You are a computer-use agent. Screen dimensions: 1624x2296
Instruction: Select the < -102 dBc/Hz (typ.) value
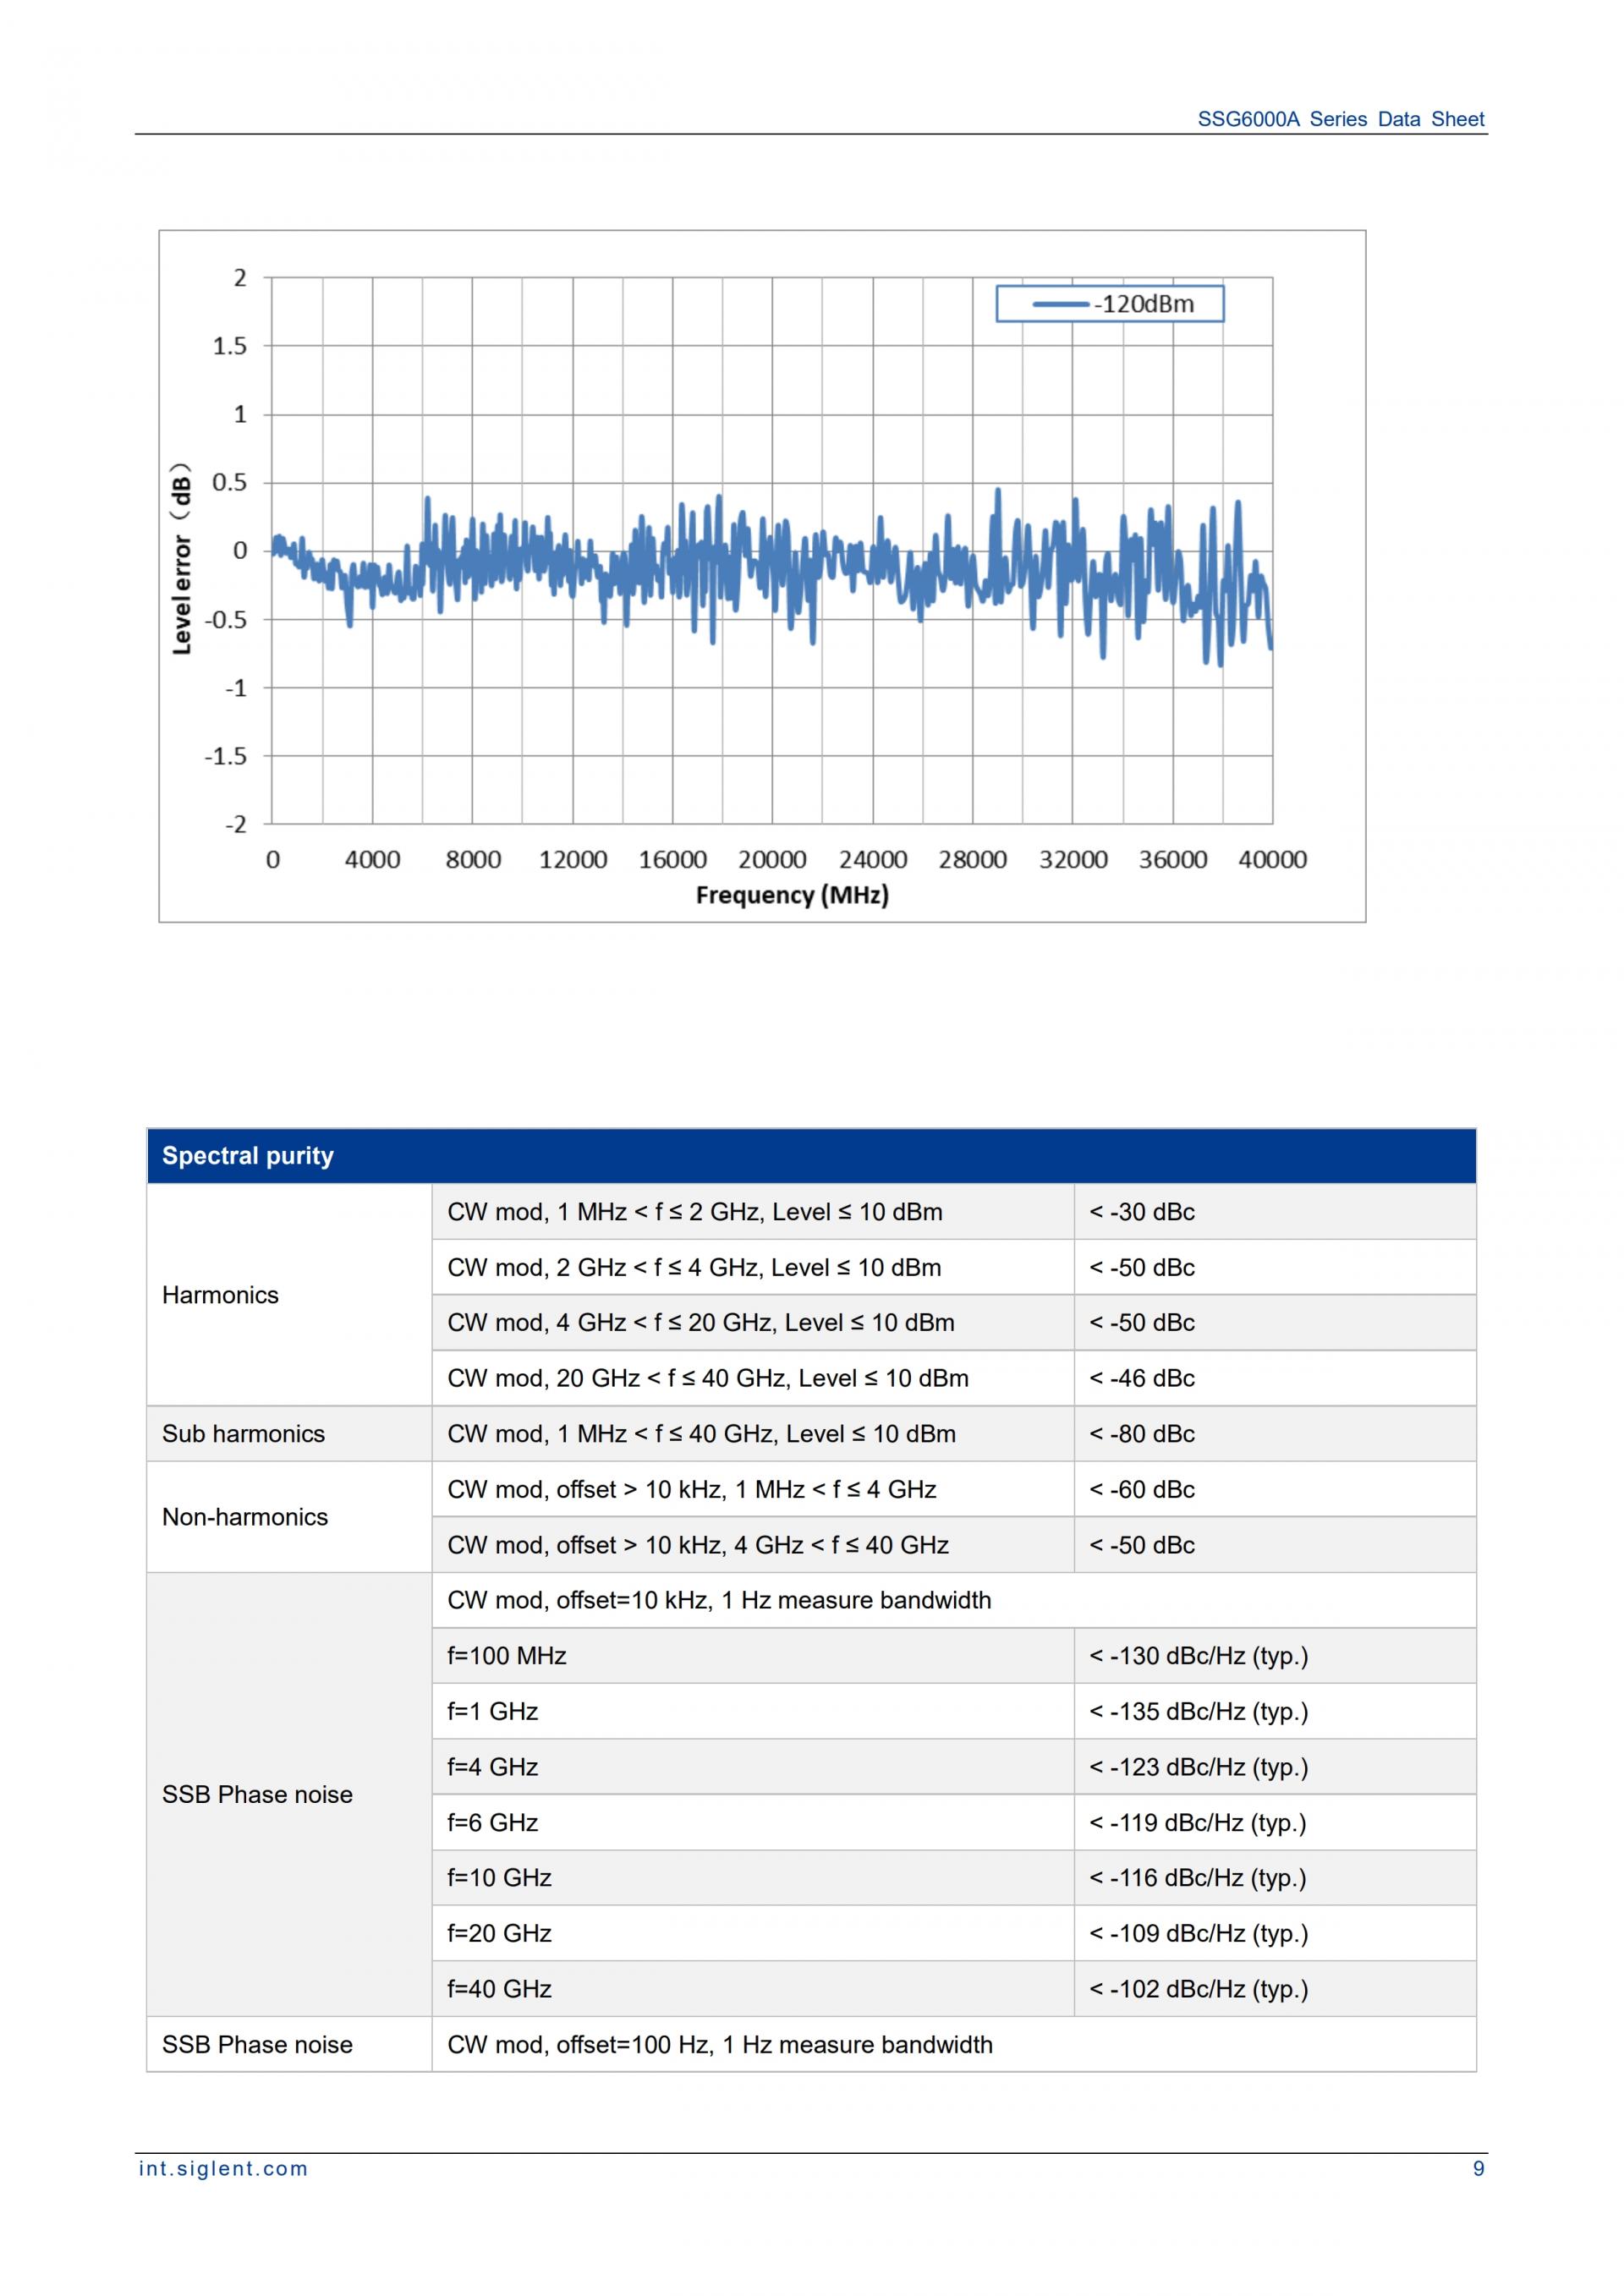(1198, 1989)
